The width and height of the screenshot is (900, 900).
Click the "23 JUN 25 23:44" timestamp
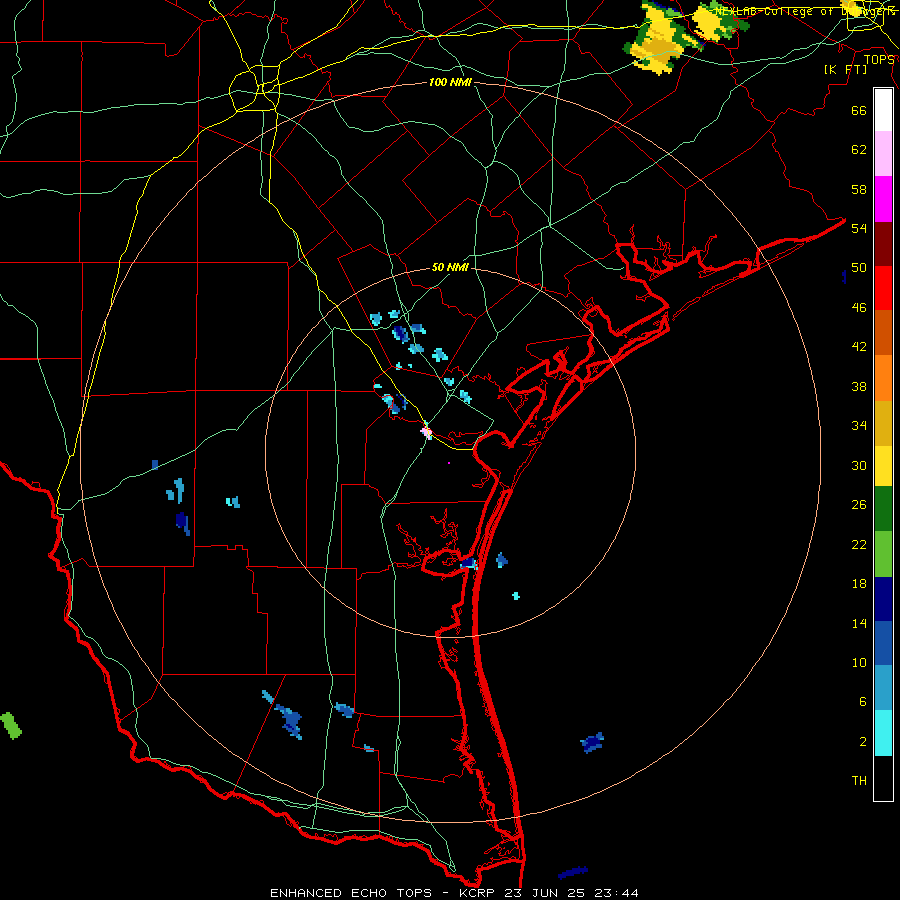[x=571, y=893]
